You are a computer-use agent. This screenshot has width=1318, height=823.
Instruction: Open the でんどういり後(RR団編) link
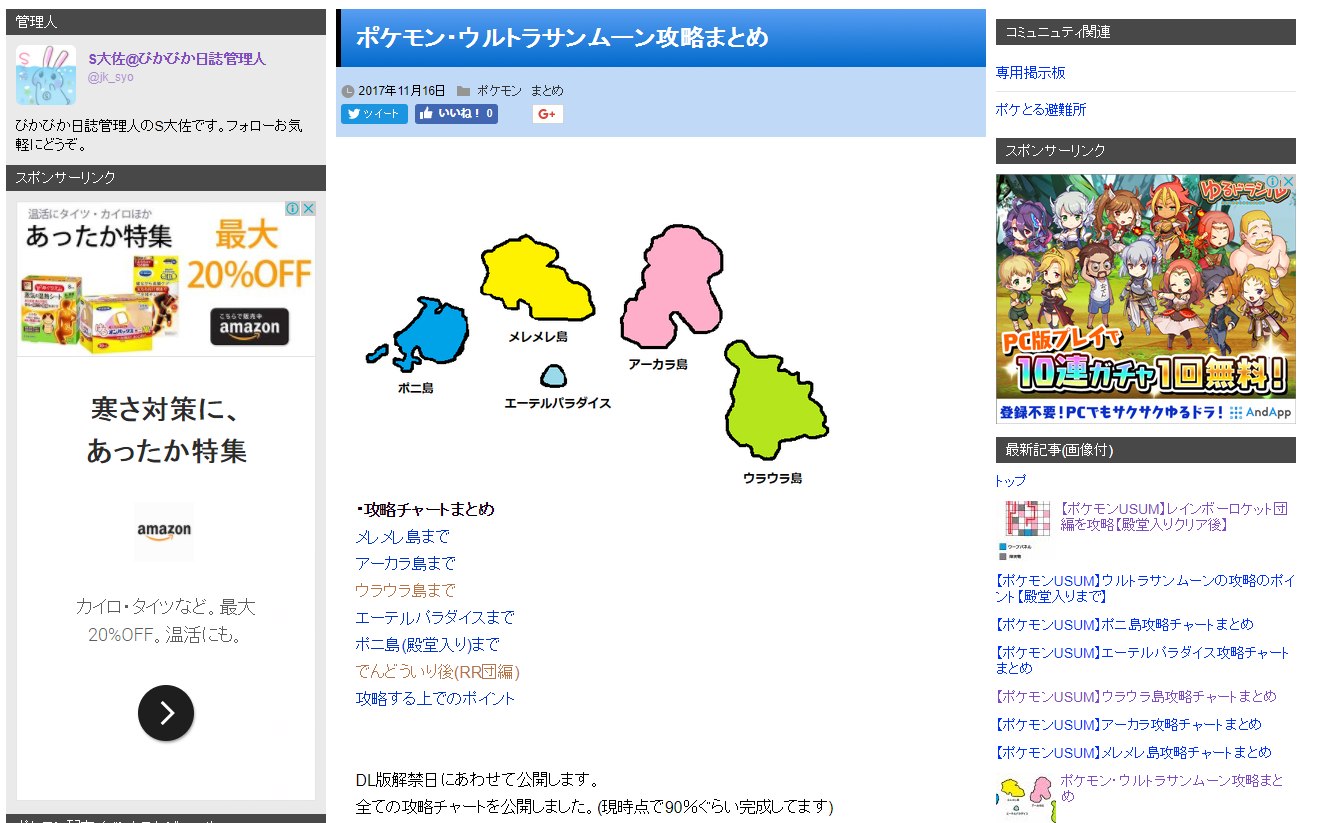(438, 672)
